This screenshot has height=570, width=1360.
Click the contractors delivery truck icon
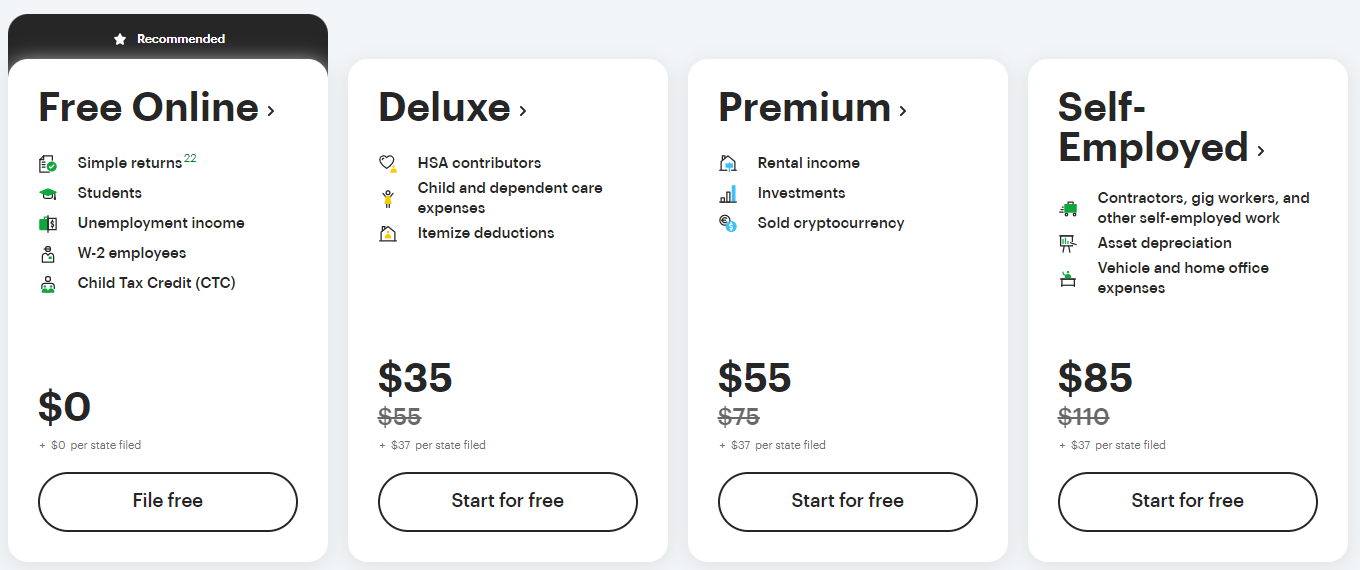[1068, 208]
